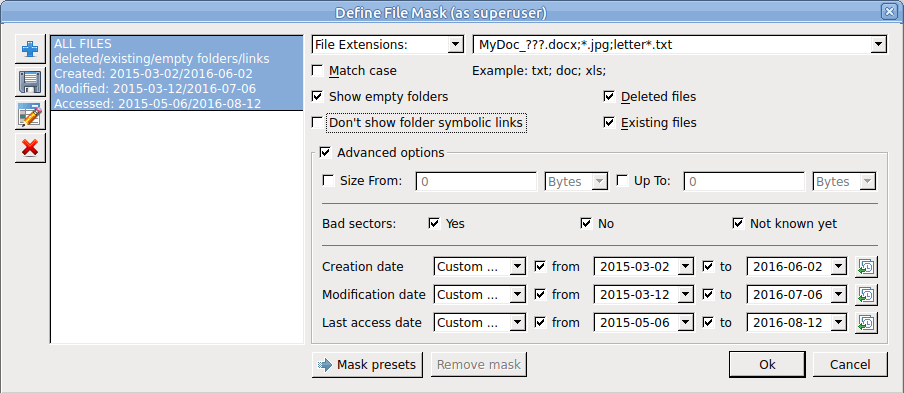Open the 2015-05-06 access from date picker
The height and width of the screenshot is (393, 904).
[x=685, y=323]
